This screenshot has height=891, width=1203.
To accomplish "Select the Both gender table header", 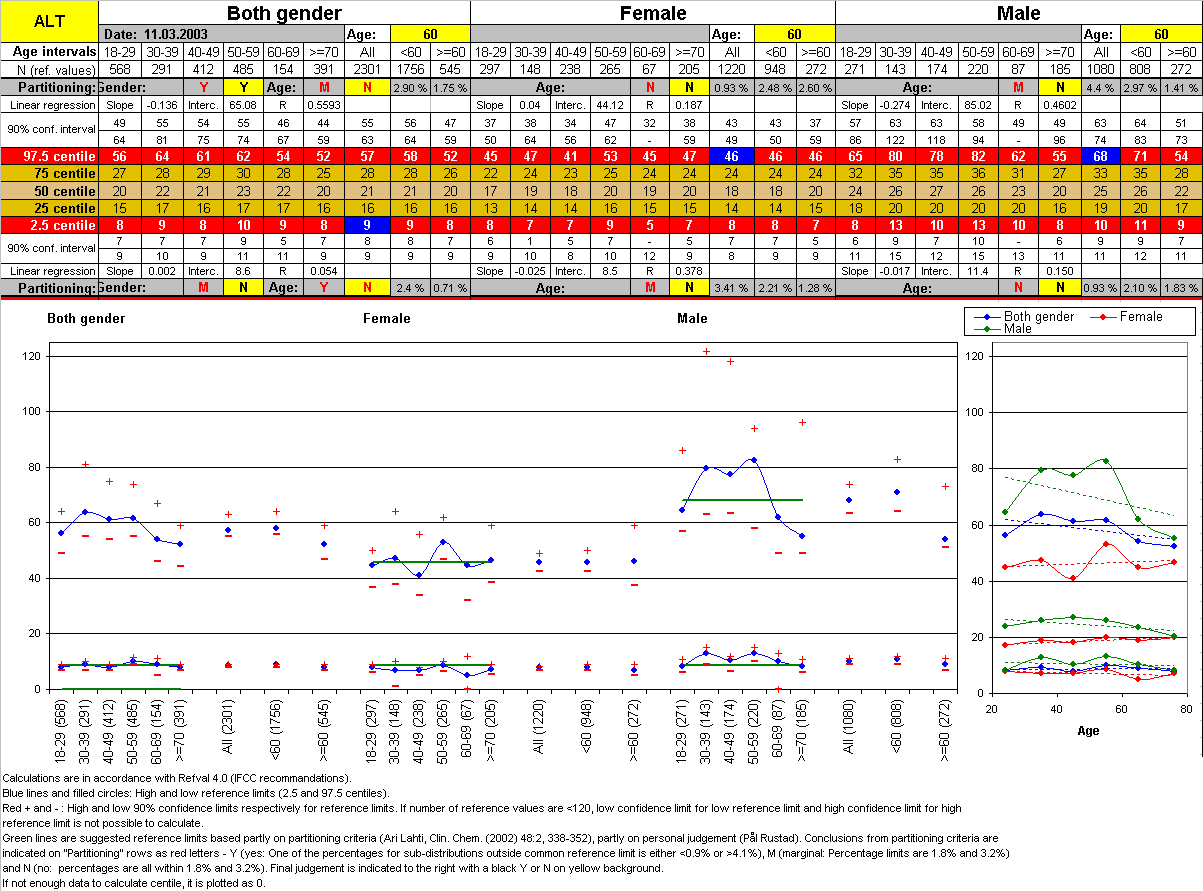I will tap(284, 13).
